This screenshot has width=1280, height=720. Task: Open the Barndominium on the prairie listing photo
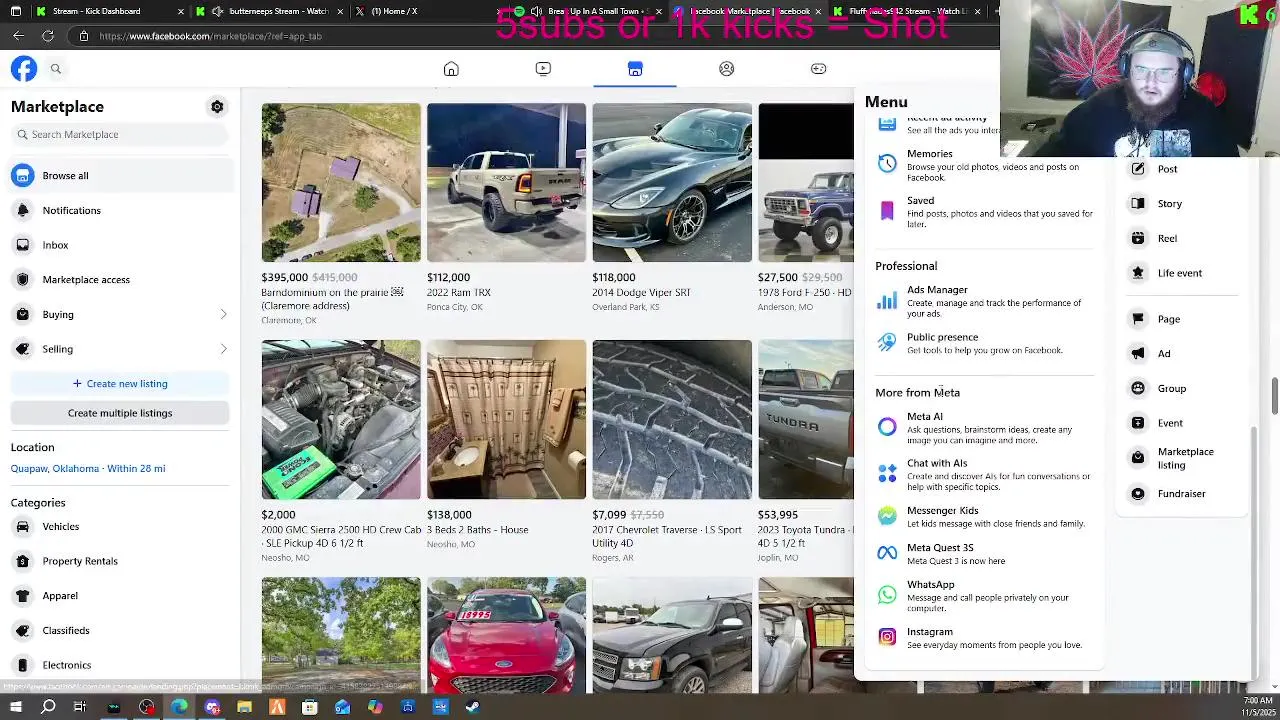[x=341, y=182]
